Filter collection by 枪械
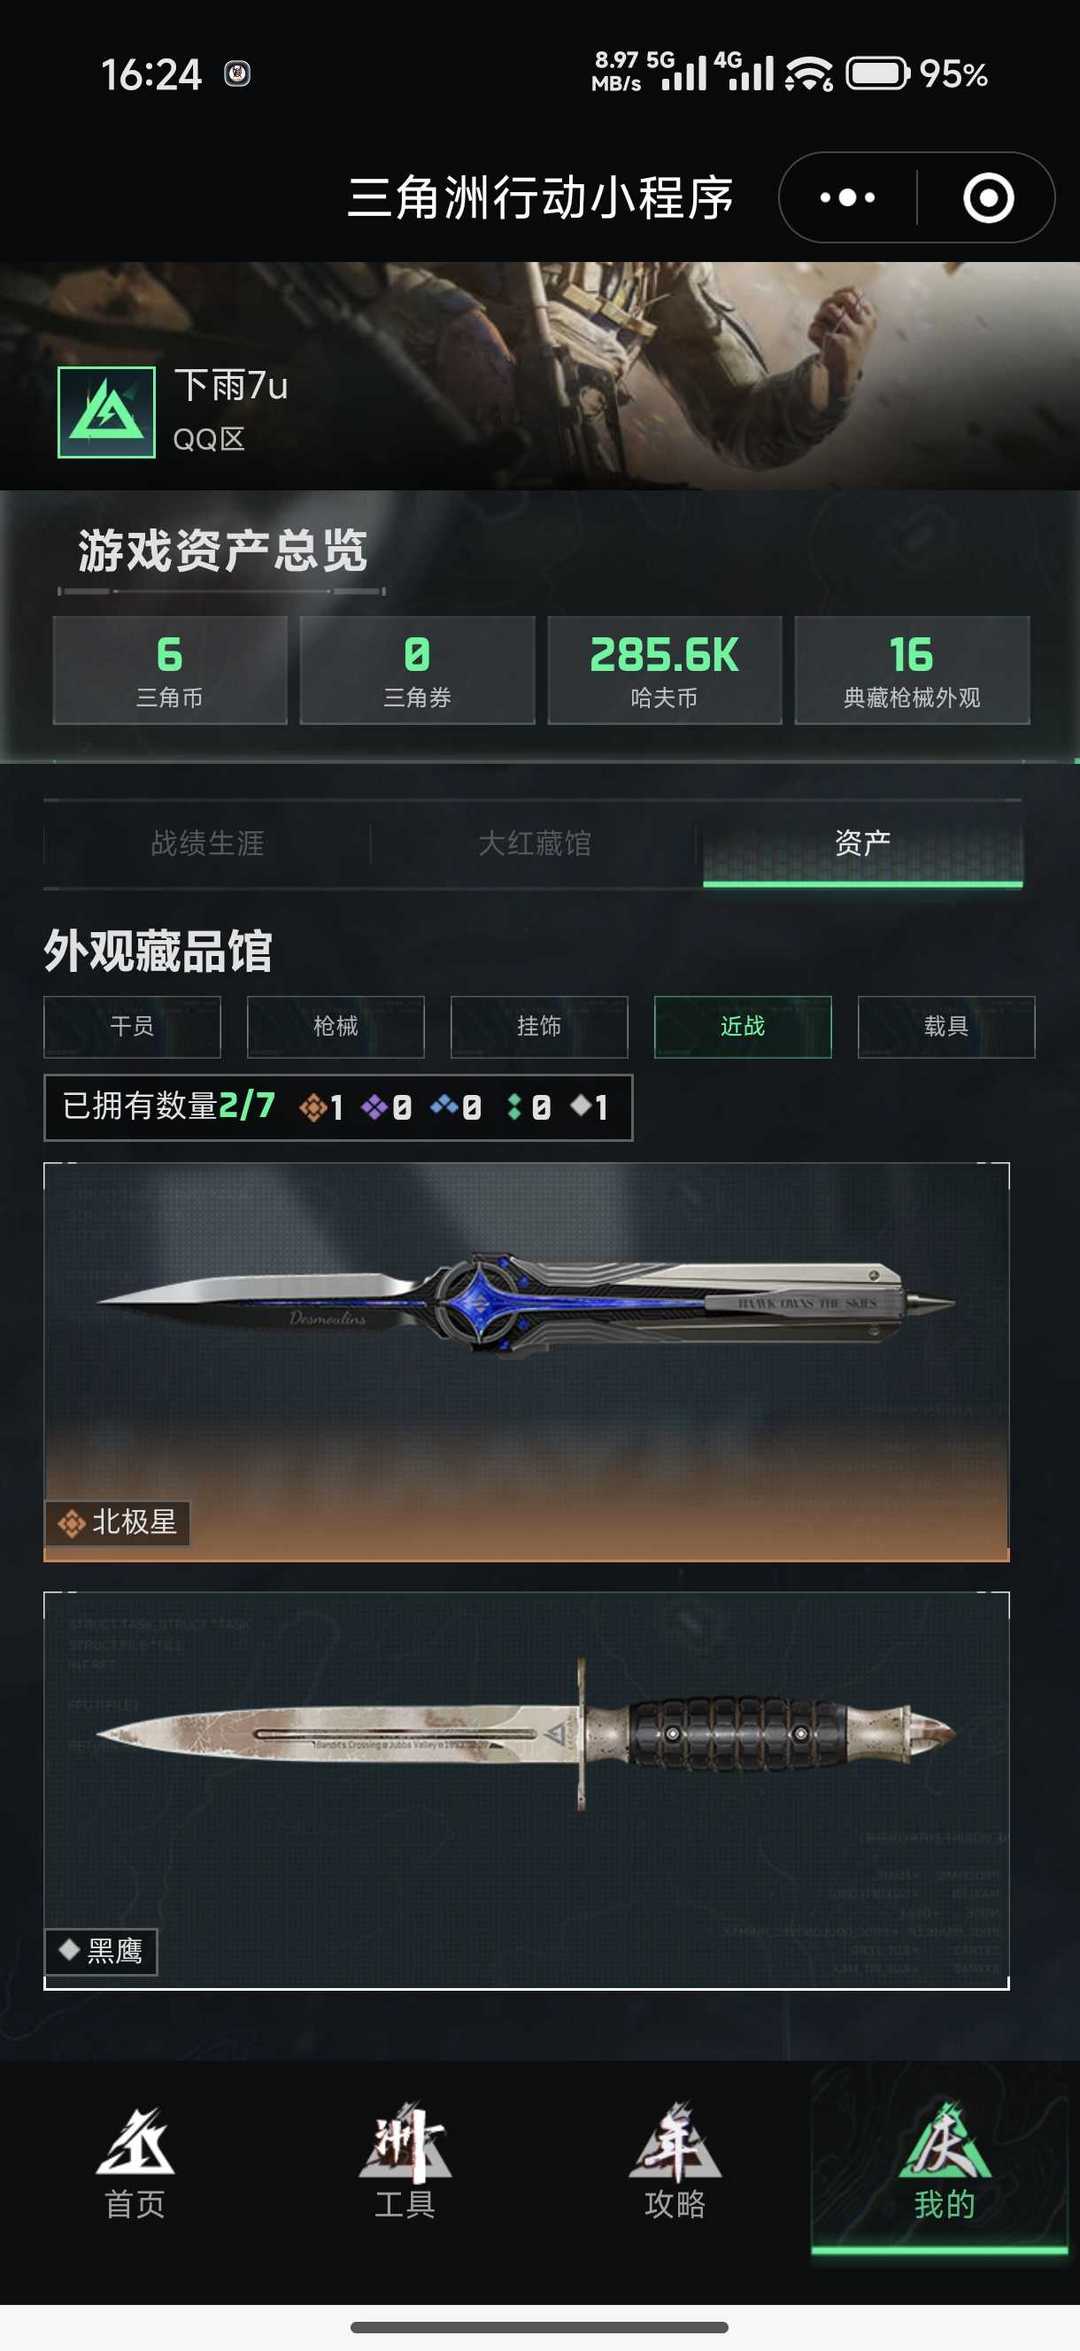Viewport: 1080px width, 2351px height. pyautogui.click(x=336, y=1026)
